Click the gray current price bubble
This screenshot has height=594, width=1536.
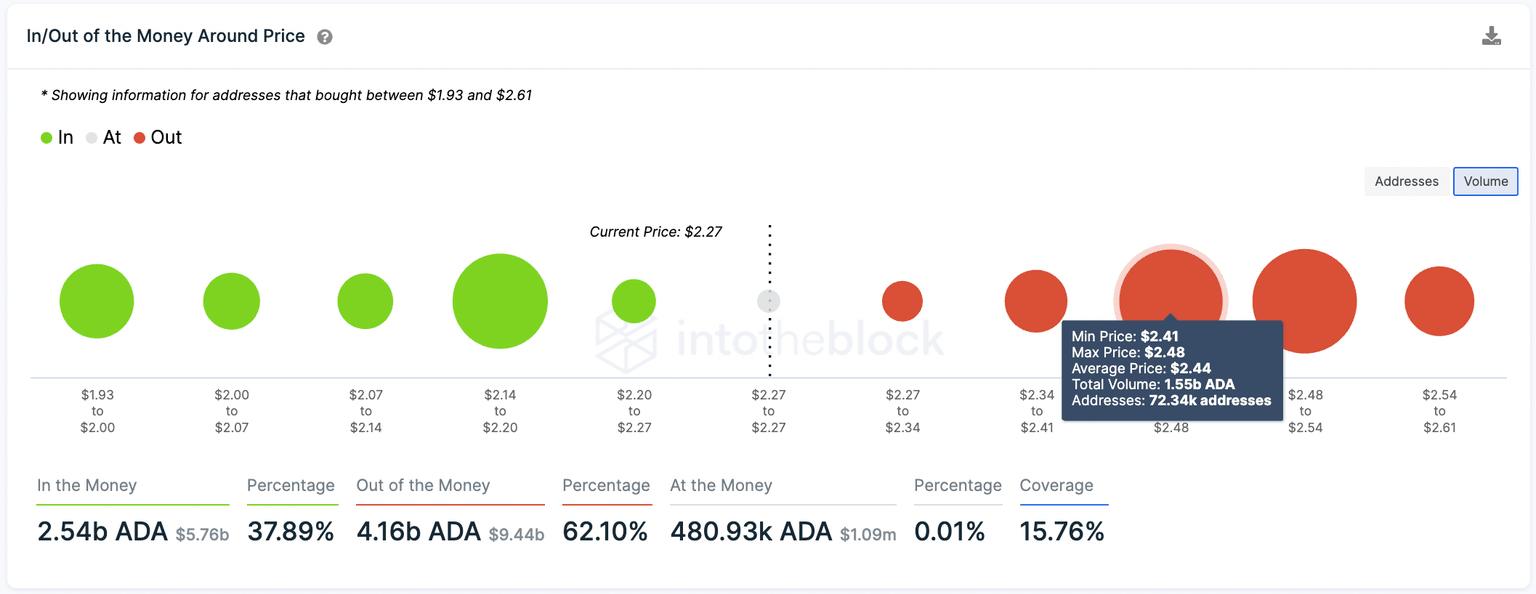[x=768, y=301]
